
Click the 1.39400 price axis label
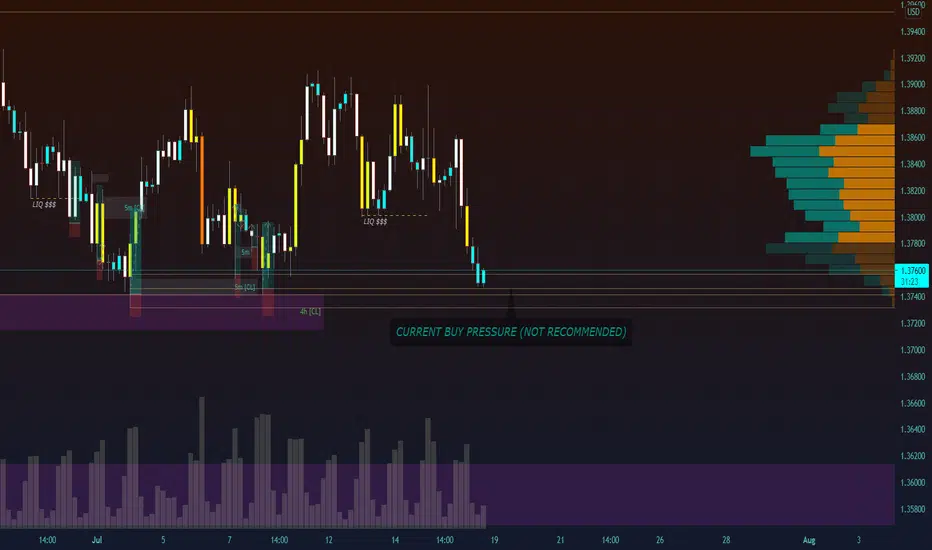(912, 32)
